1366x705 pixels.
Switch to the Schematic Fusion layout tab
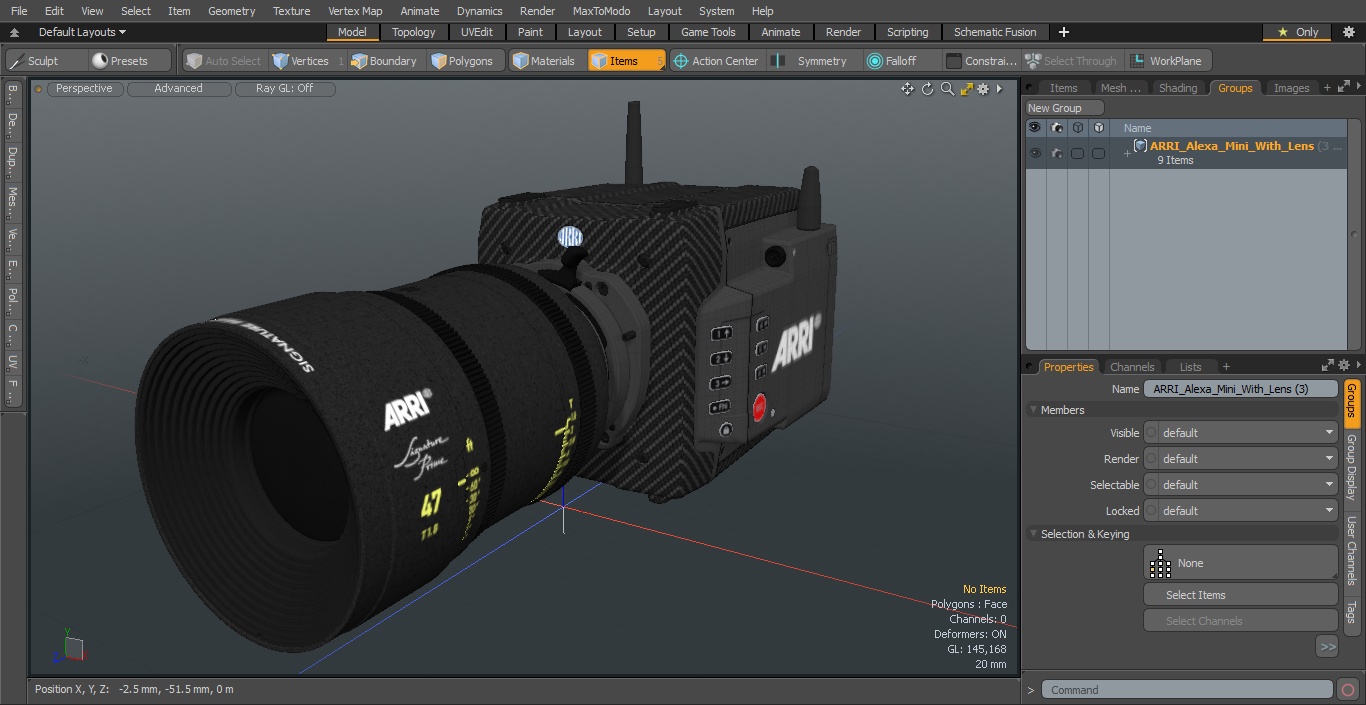pos(995,32)
